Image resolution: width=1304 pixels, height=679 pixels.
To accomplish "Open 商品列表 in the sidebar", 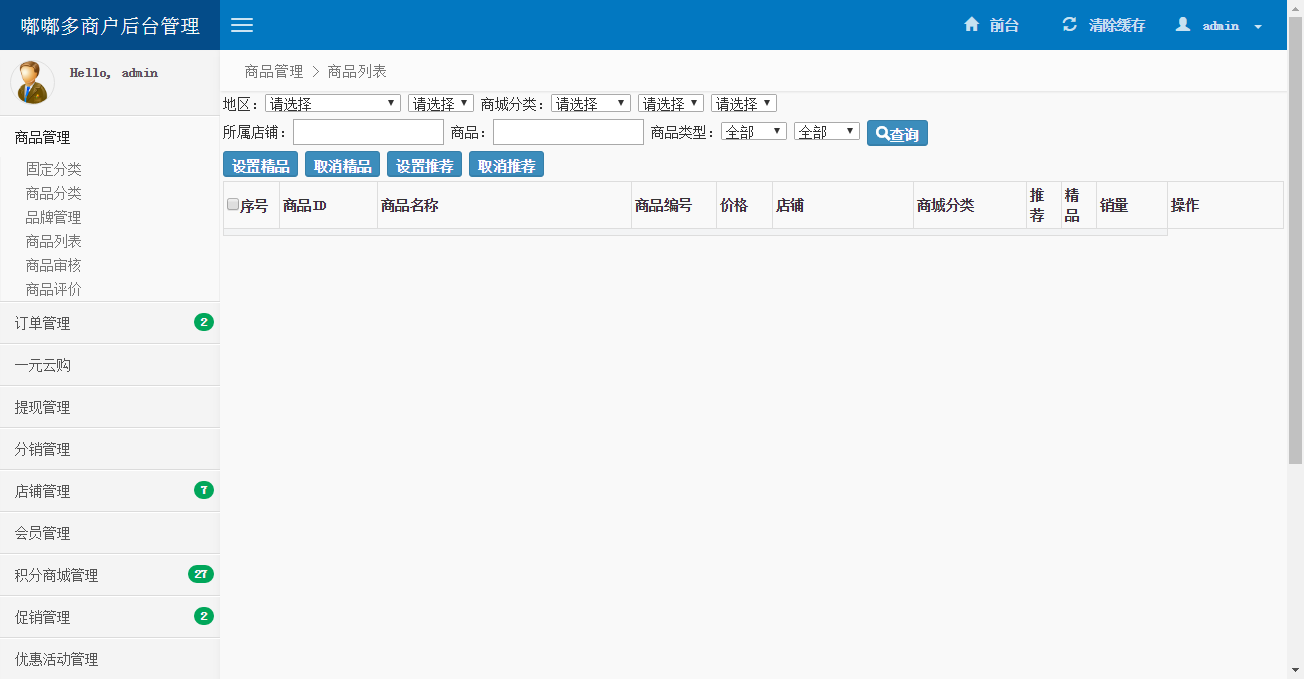I will 54,241.
